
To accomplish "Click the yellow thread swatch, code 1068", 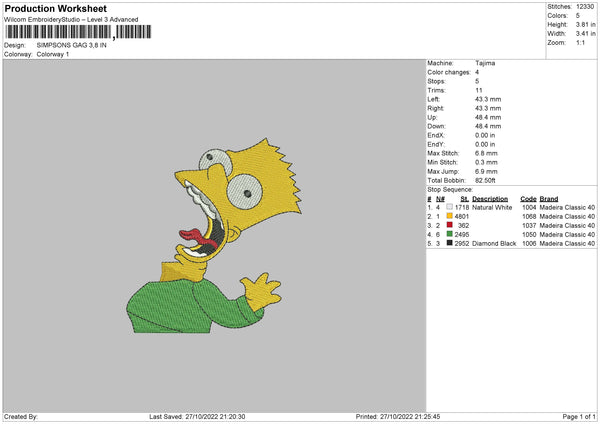I will [449, 216].
